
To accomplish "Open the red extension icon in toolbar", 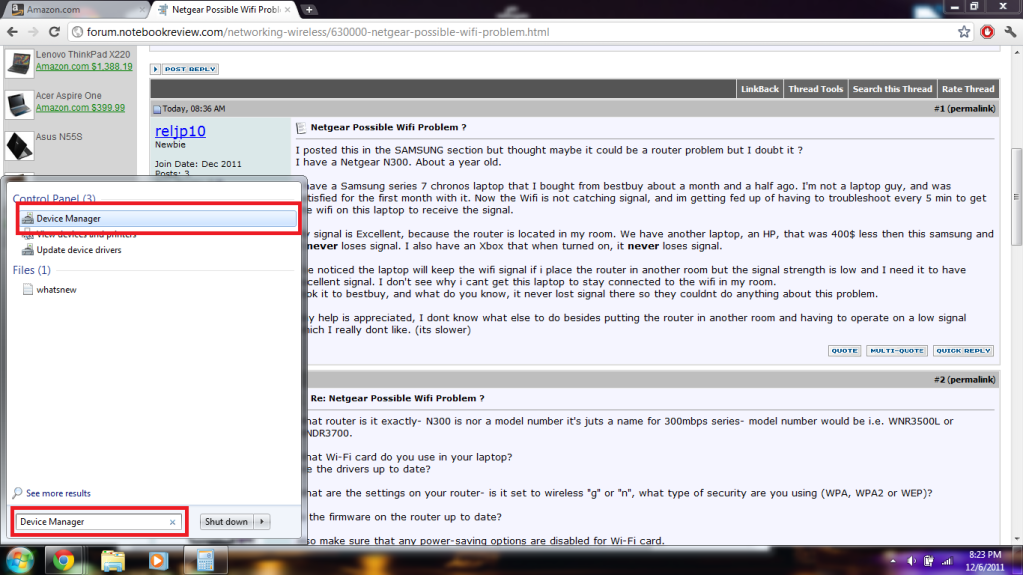I will (987, 32).
